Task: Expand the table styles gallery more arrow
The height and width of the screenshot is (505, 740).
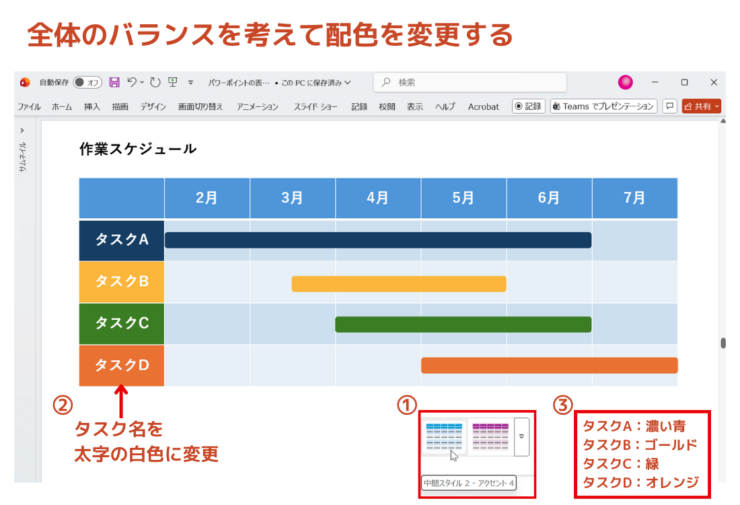Action: (521, 437)
